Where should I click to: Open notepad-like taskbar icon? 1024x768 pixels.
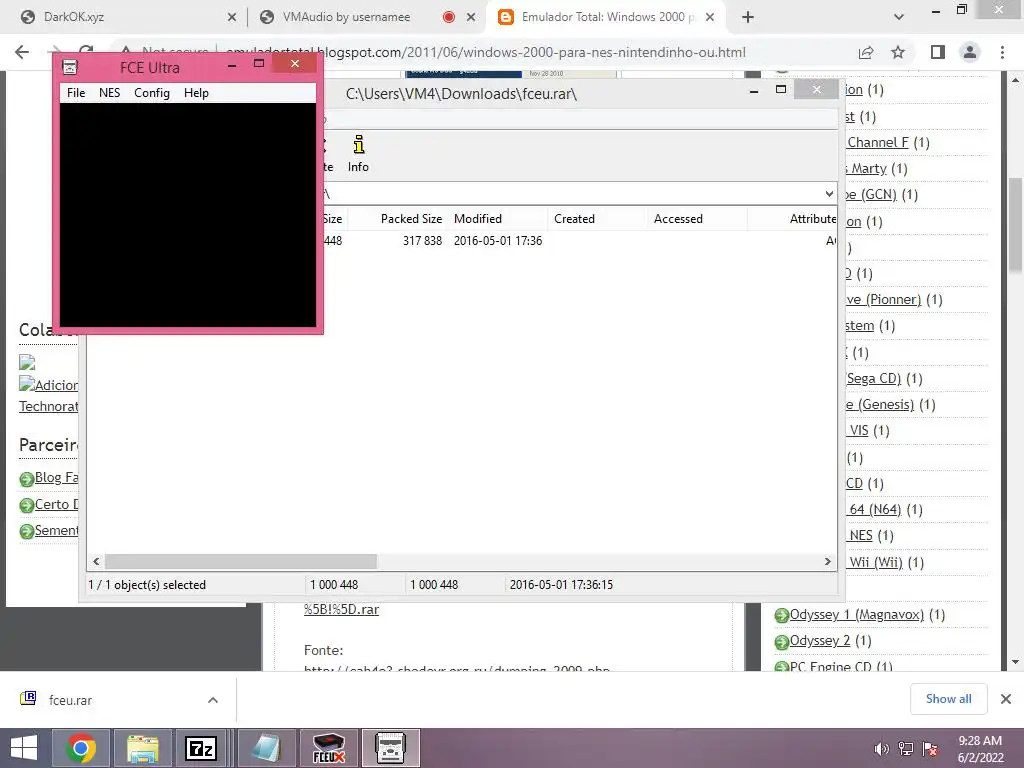pyautogui.click(x=265, y=748)
